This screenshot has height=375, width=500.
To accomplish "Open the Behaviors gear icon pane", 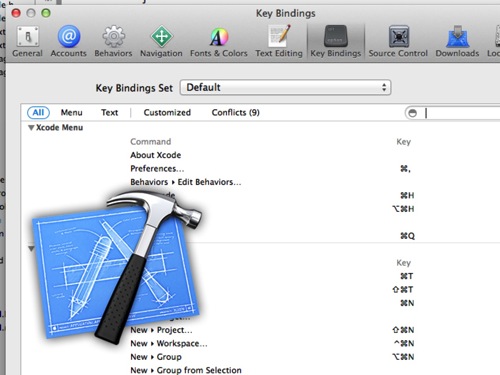I will (x=113, y=41).
